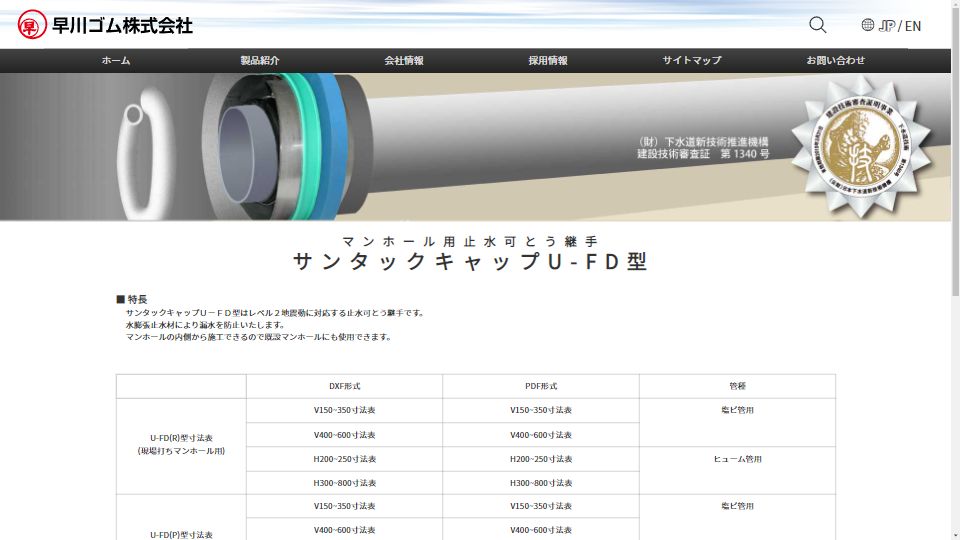
Task: Open PDF V400~600寸法表 for U-FD(P)
Action: point(541,530)
